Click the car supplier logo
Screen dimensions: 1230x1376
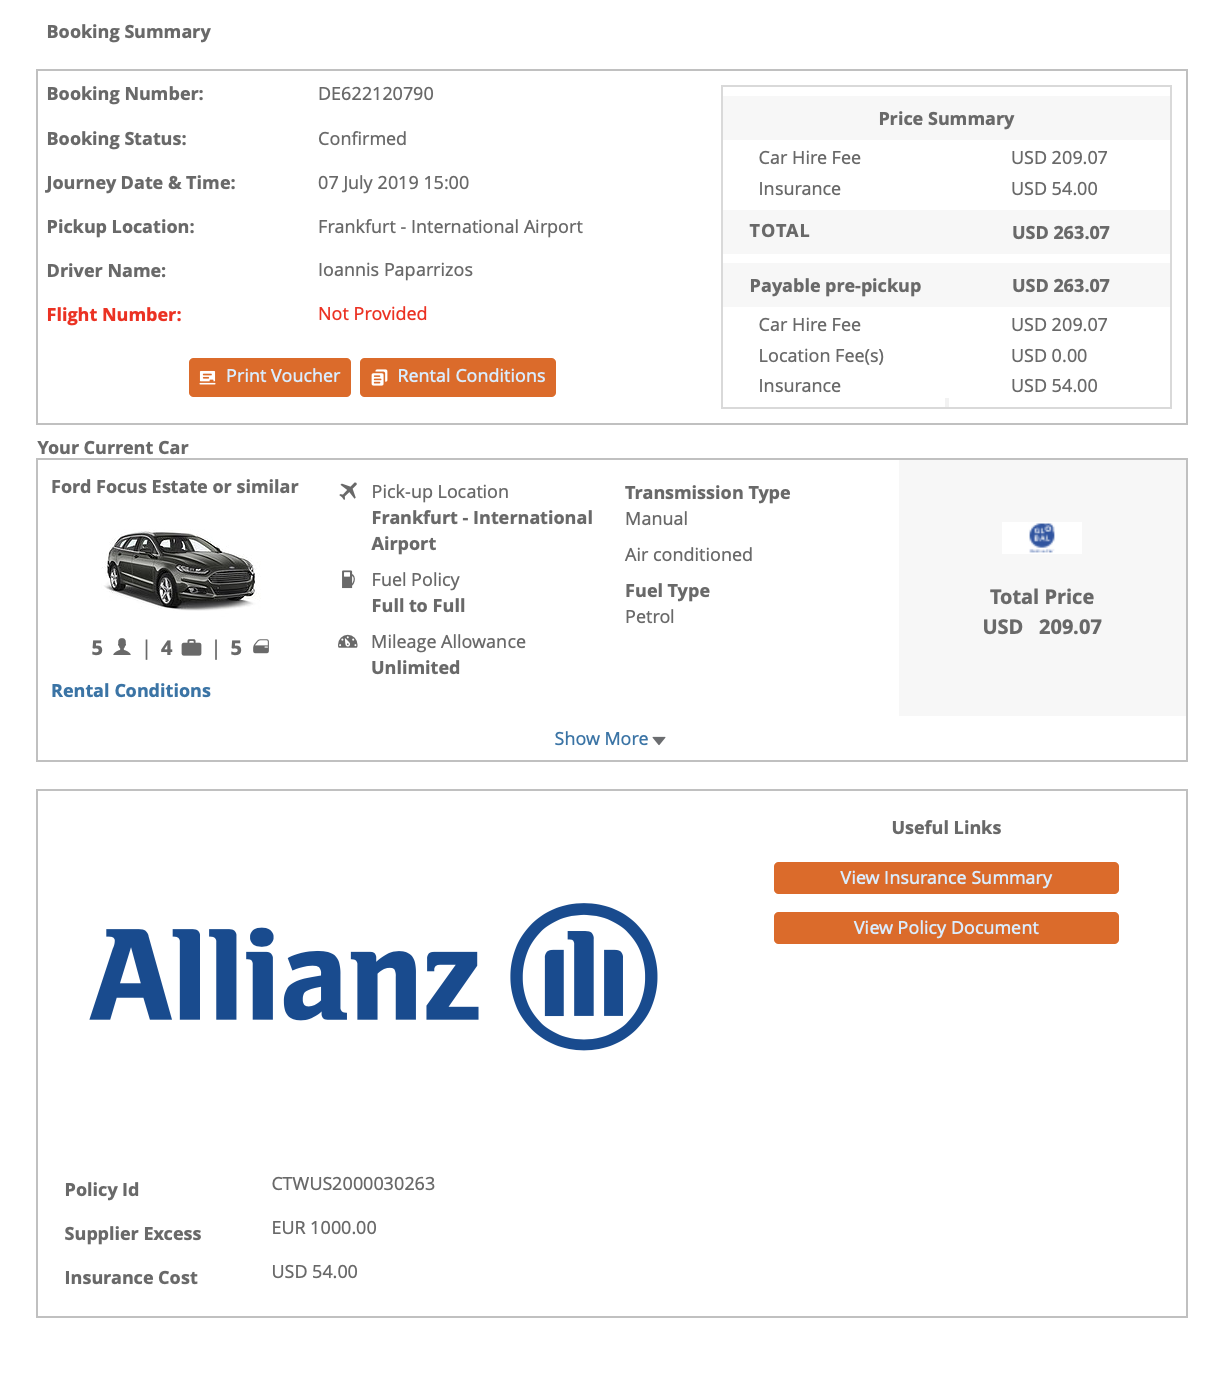(x=1041, y=537)
